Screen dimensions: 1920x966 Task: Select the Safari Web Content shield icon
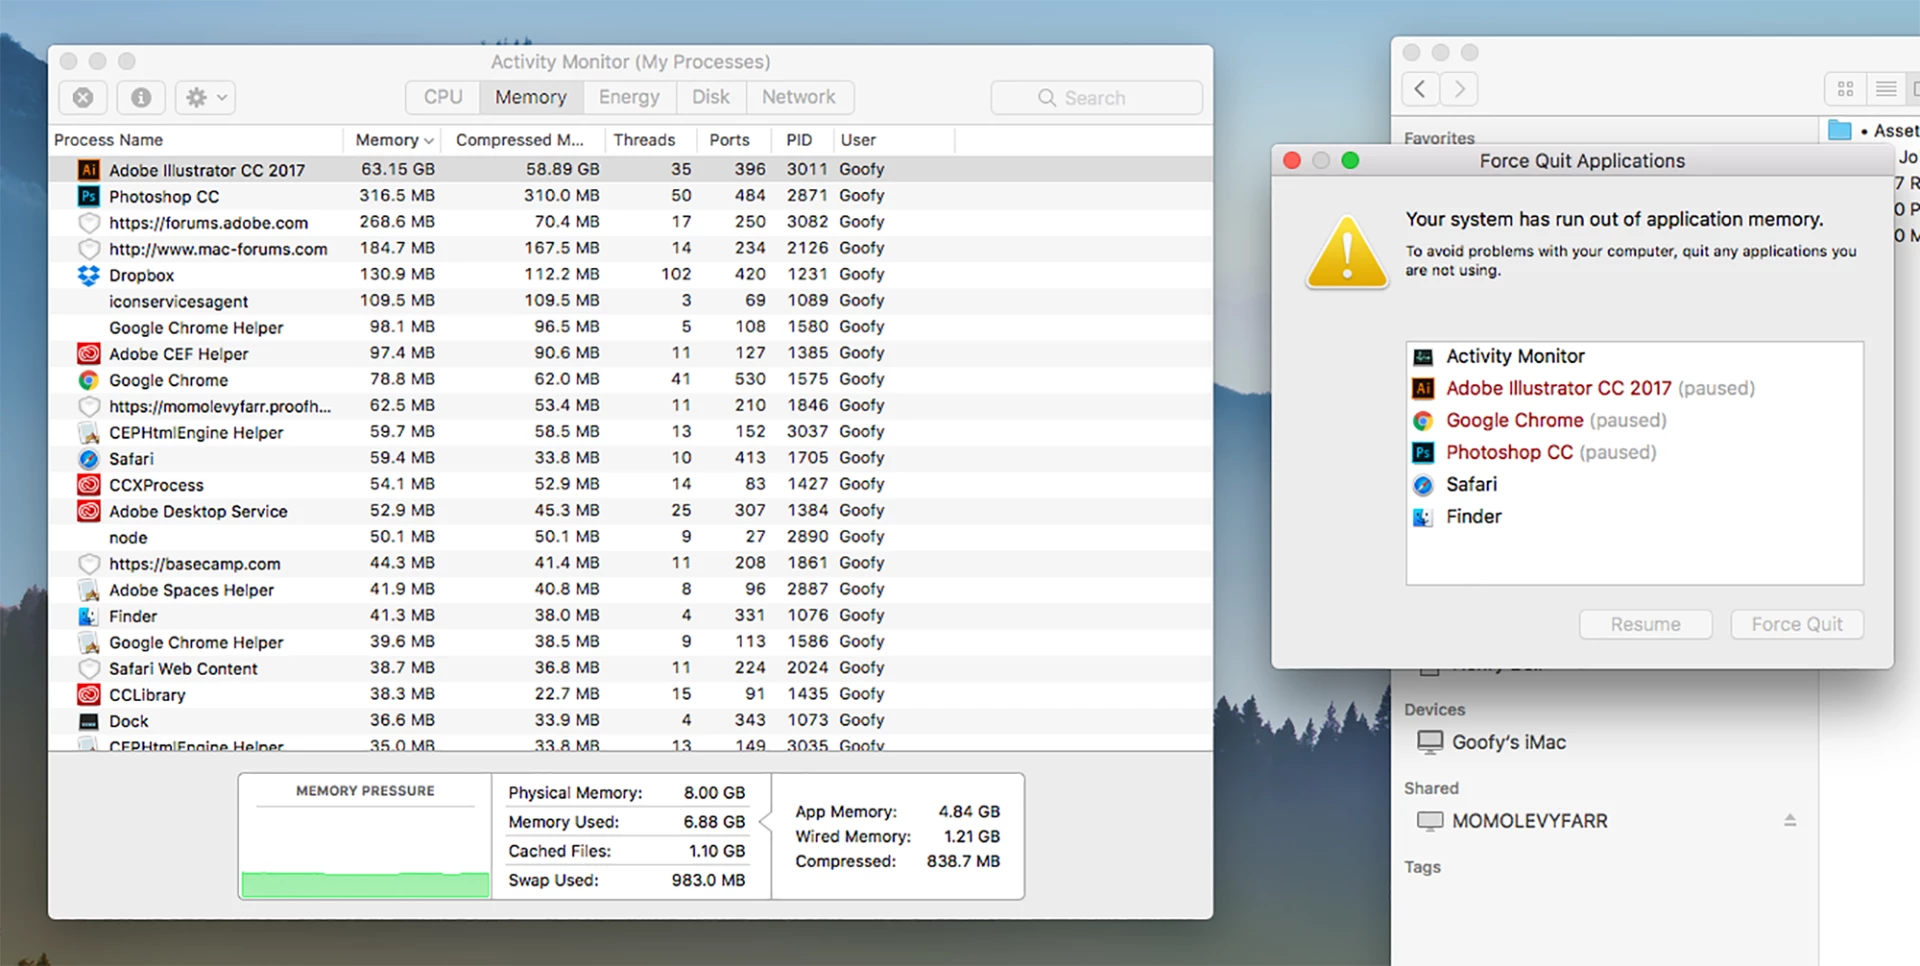point(89,668)
